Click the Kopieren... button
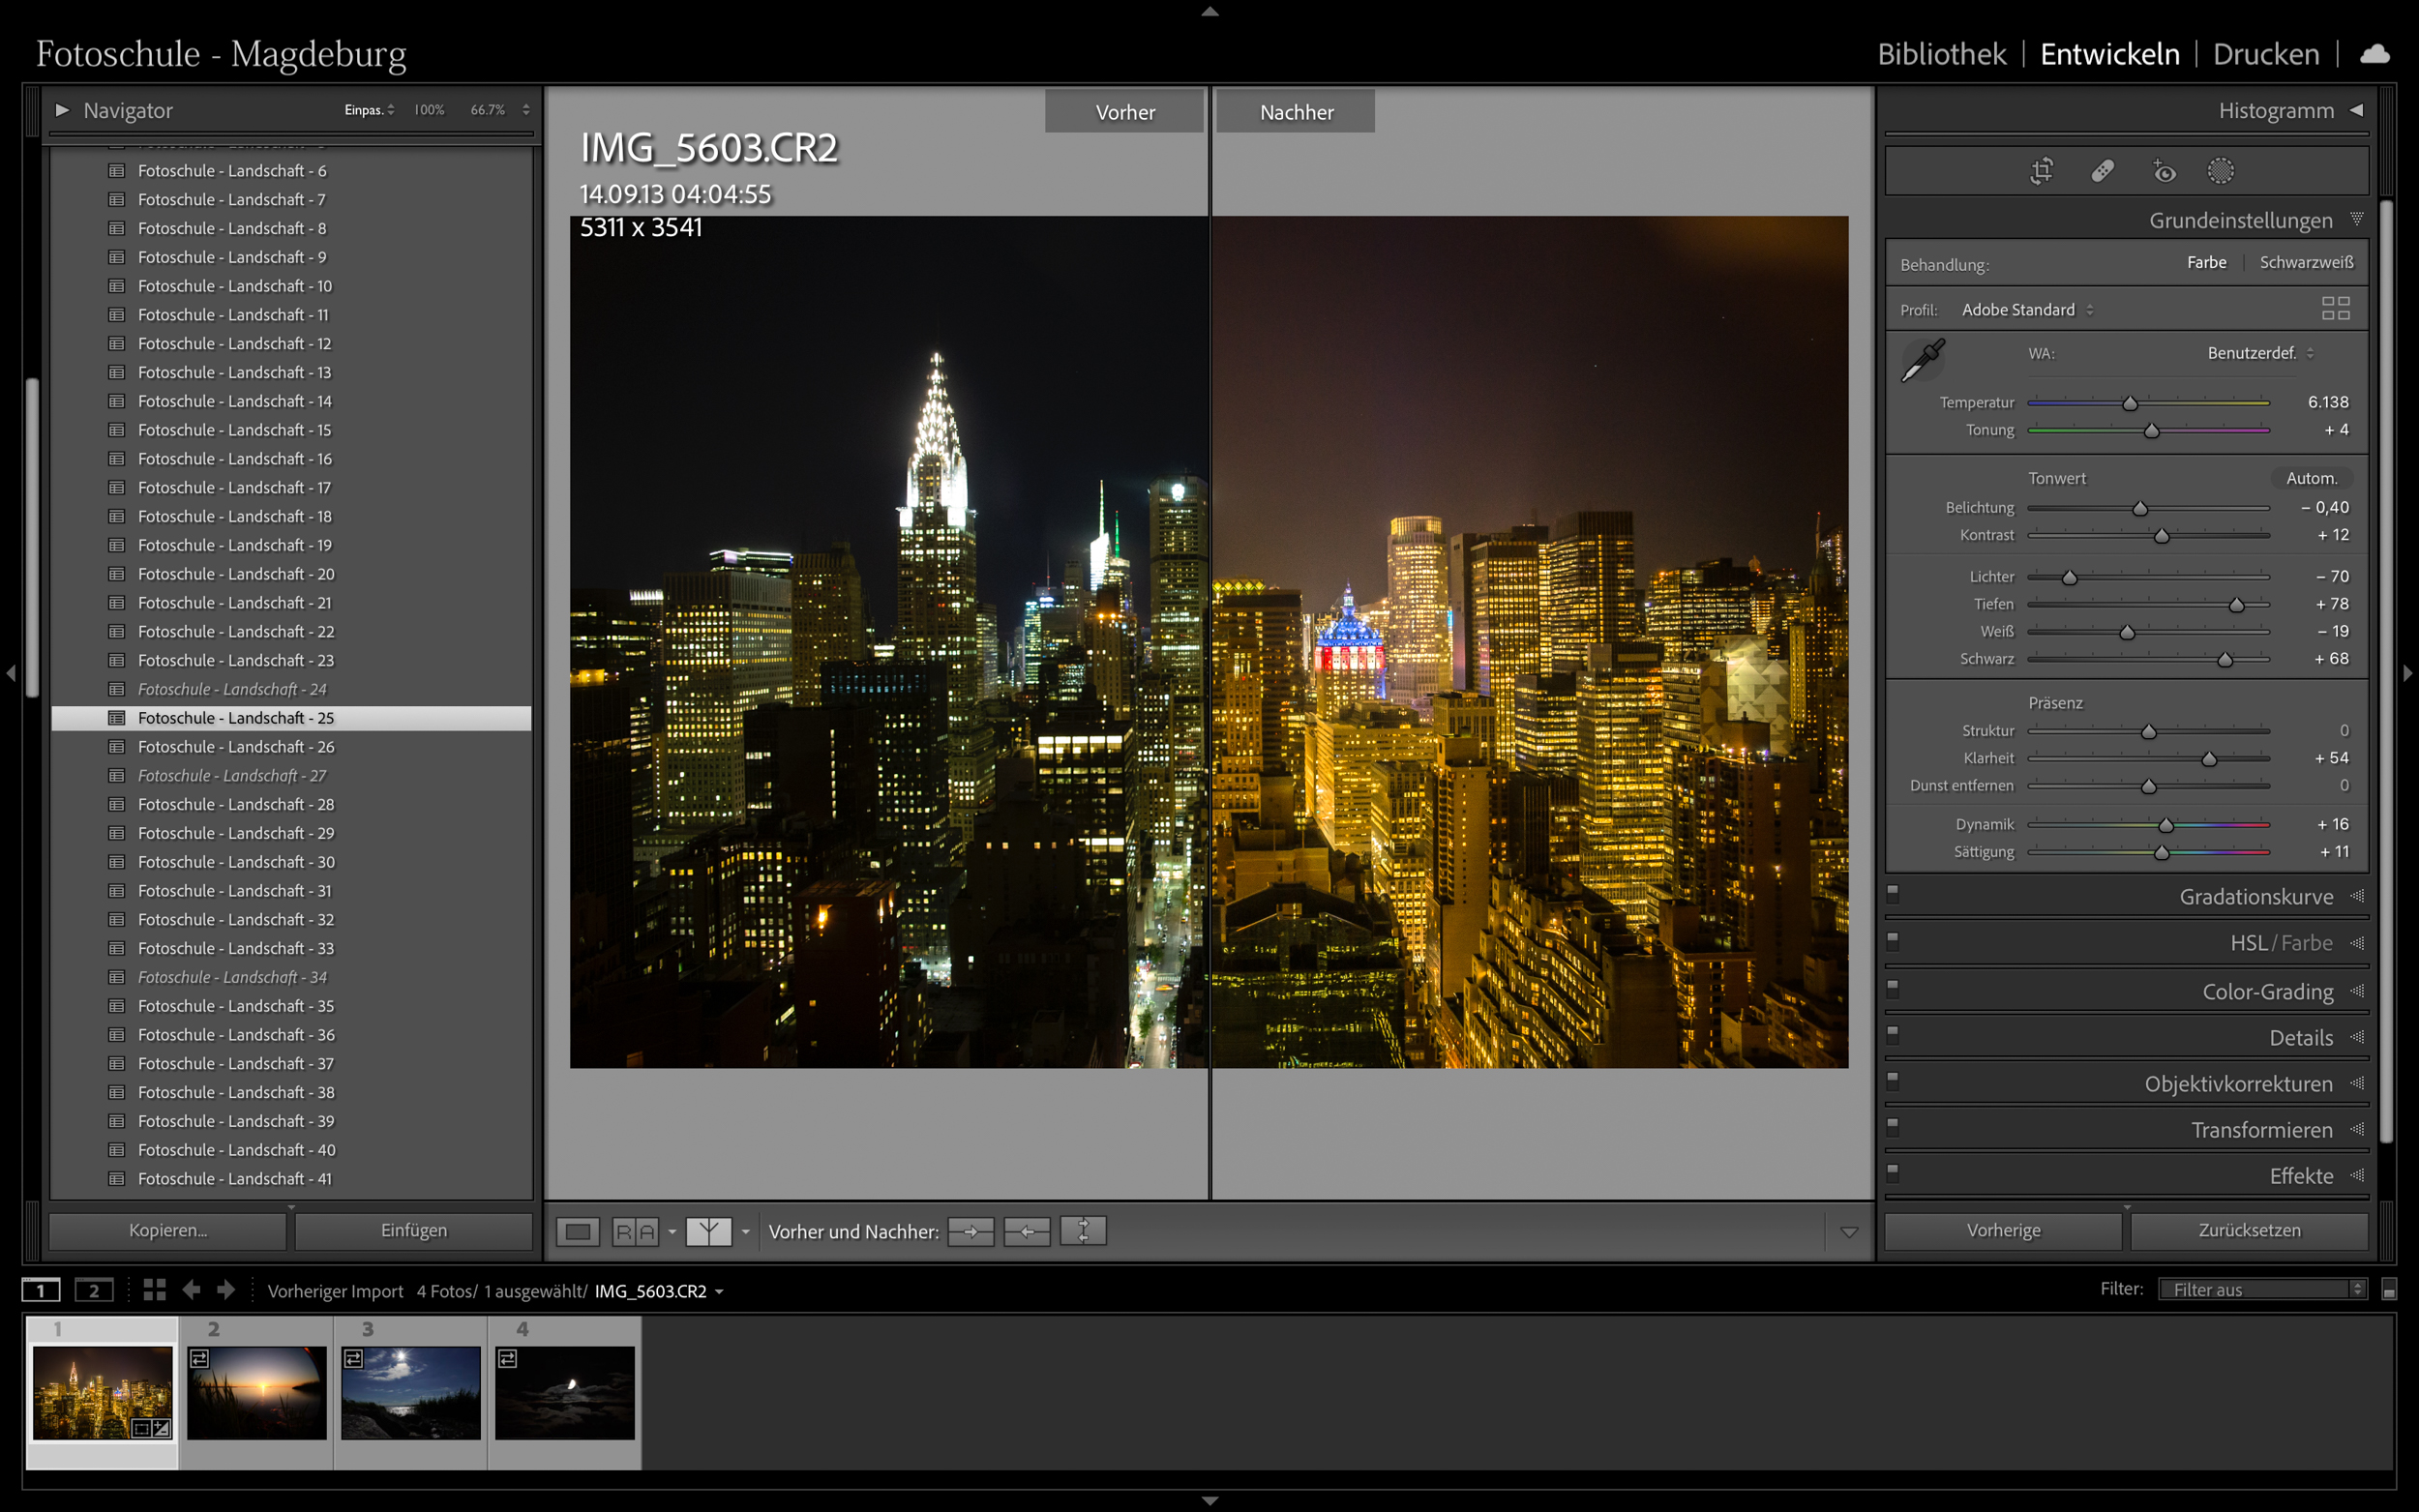 coord(168,1230)
